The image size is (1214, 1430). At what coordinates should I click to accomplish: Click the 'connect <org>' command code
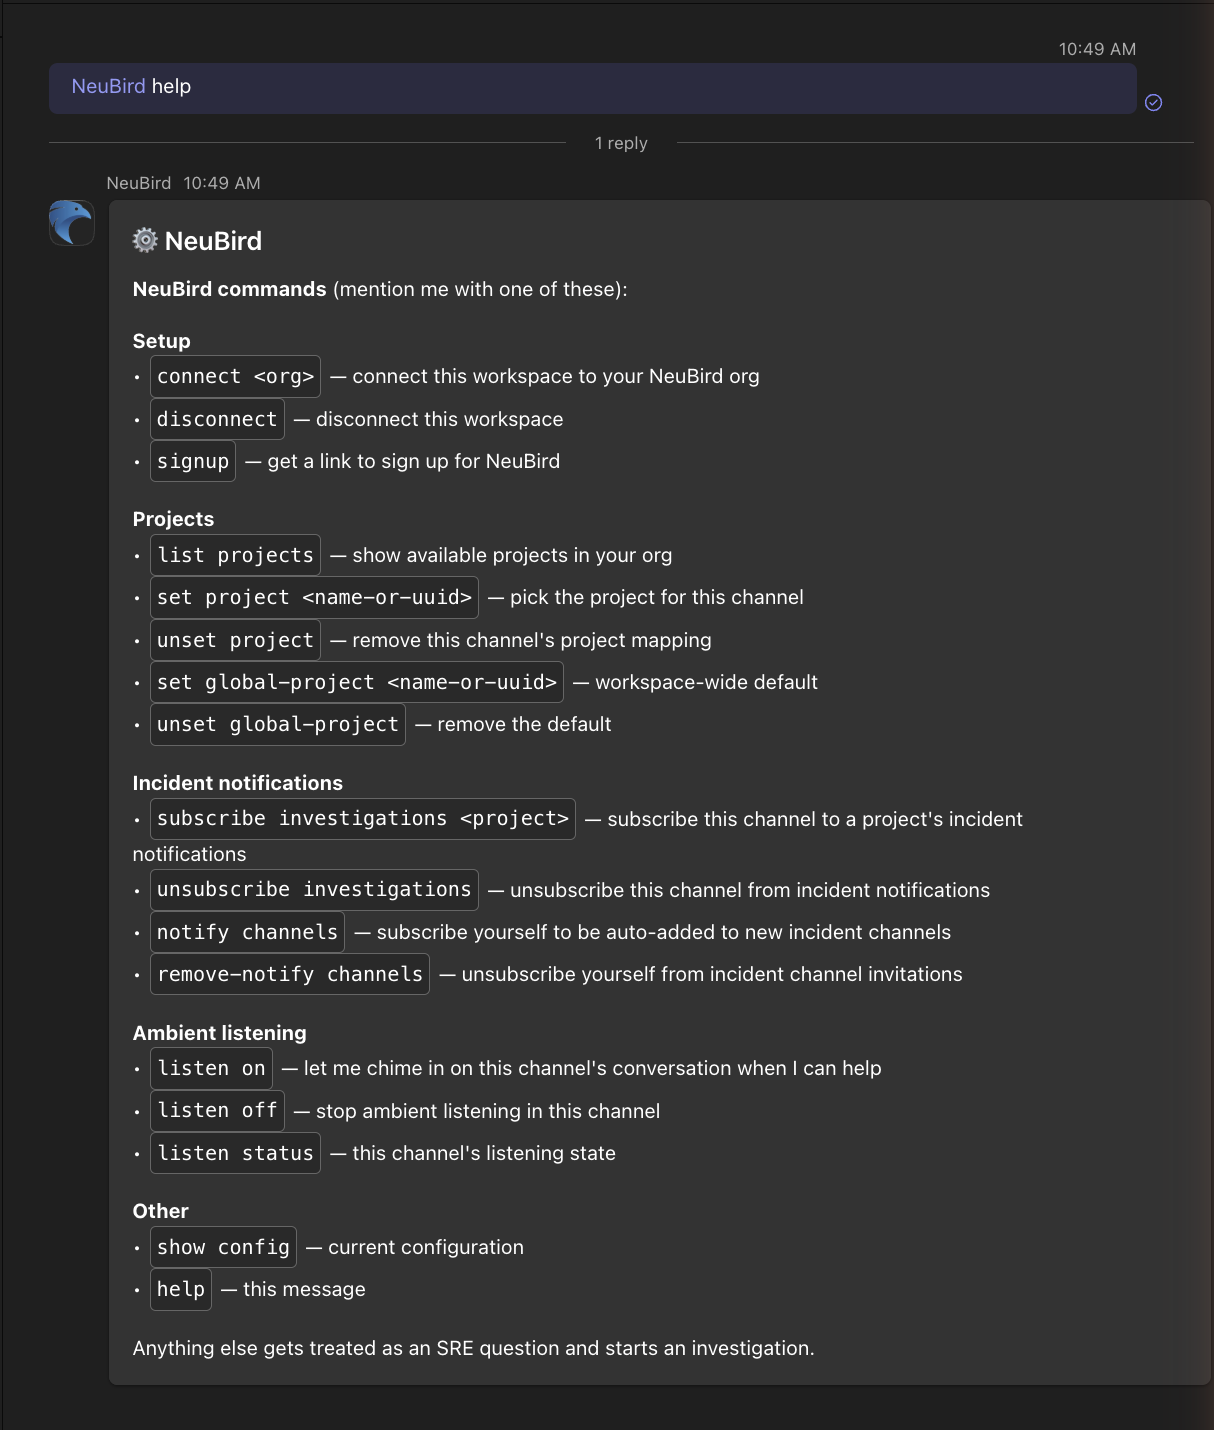[236, 376]
